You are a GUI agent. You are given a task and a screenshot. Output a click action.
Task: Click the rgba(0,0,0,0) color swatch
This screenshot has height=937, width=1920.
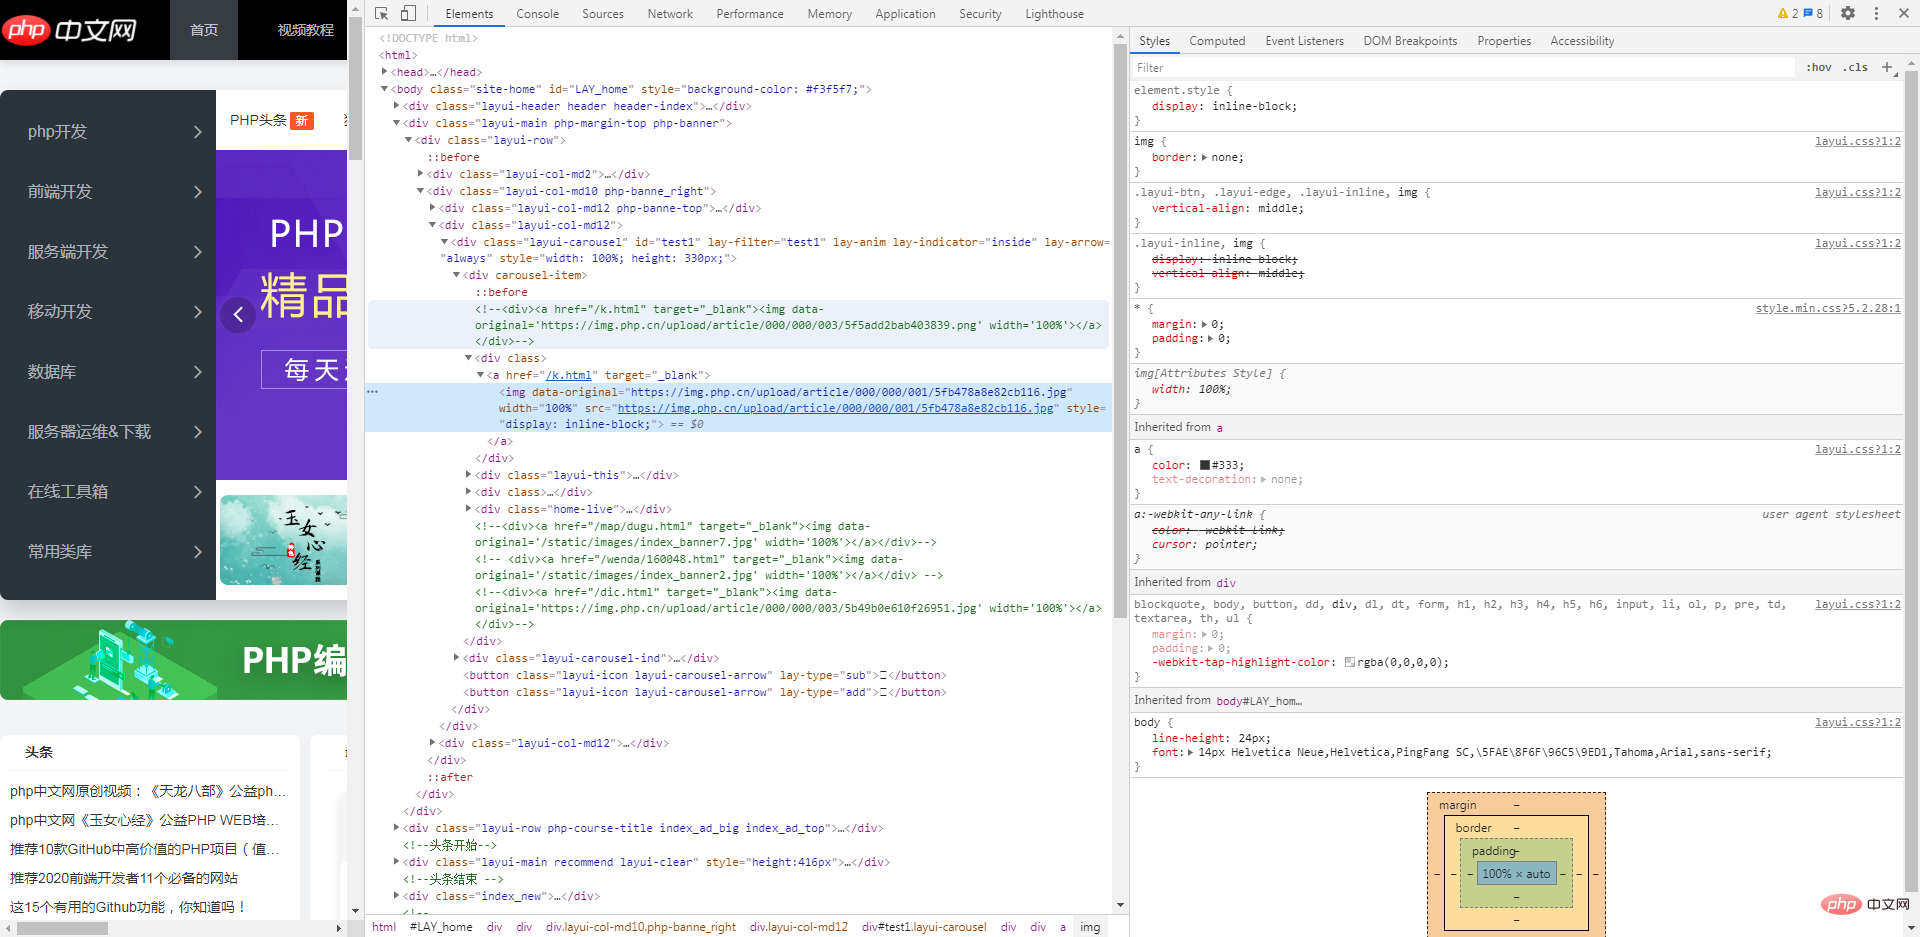pos(1350,662)
